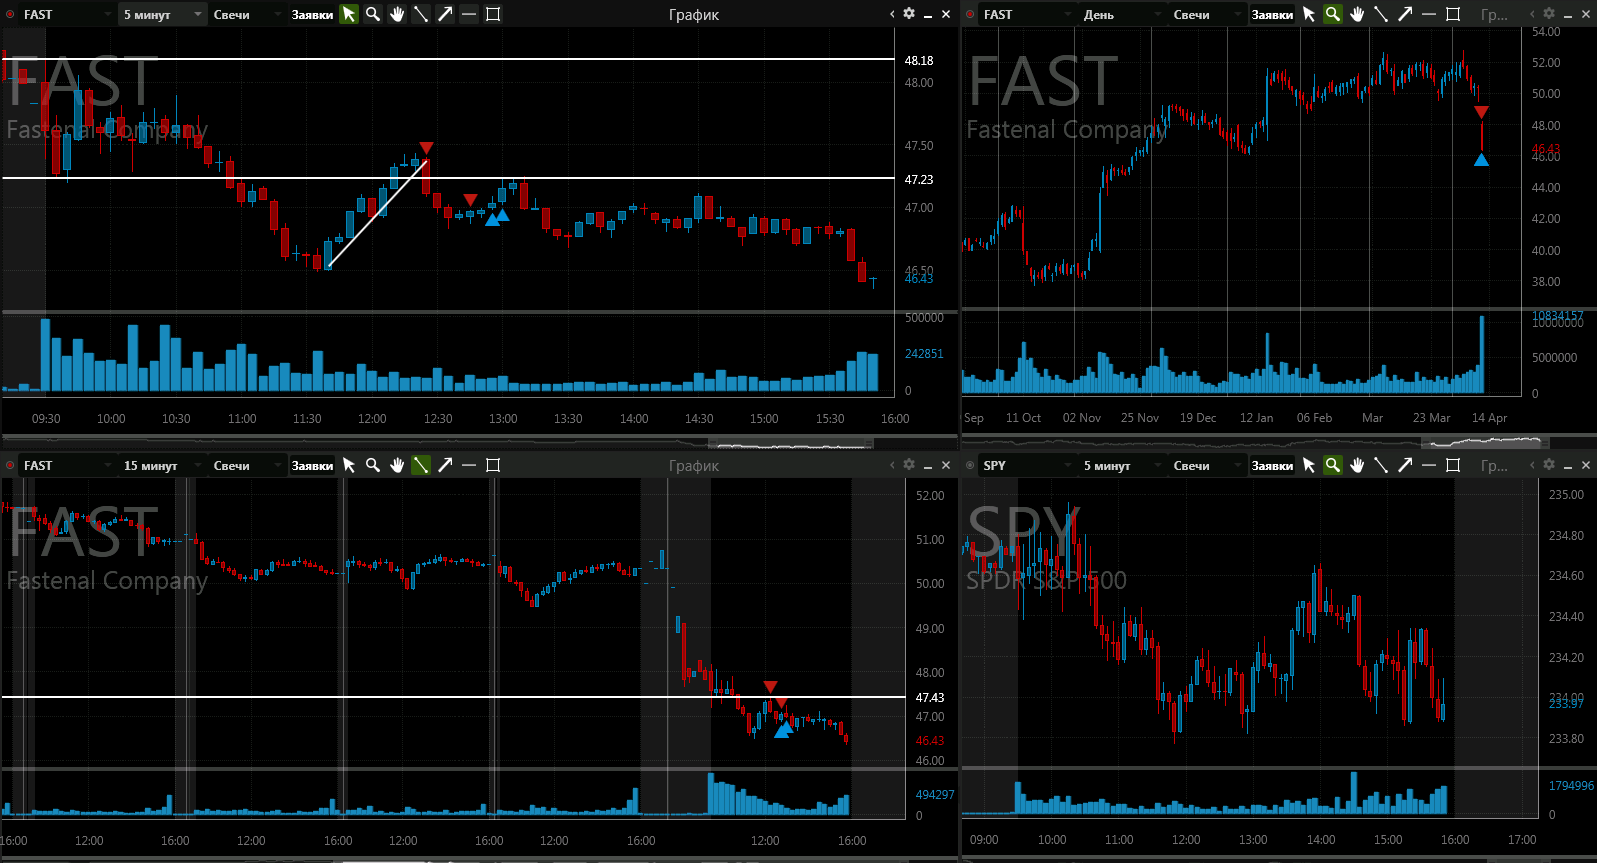Open Свечи chart type dropdown in FAST 5 минут chart

[247, 14]
